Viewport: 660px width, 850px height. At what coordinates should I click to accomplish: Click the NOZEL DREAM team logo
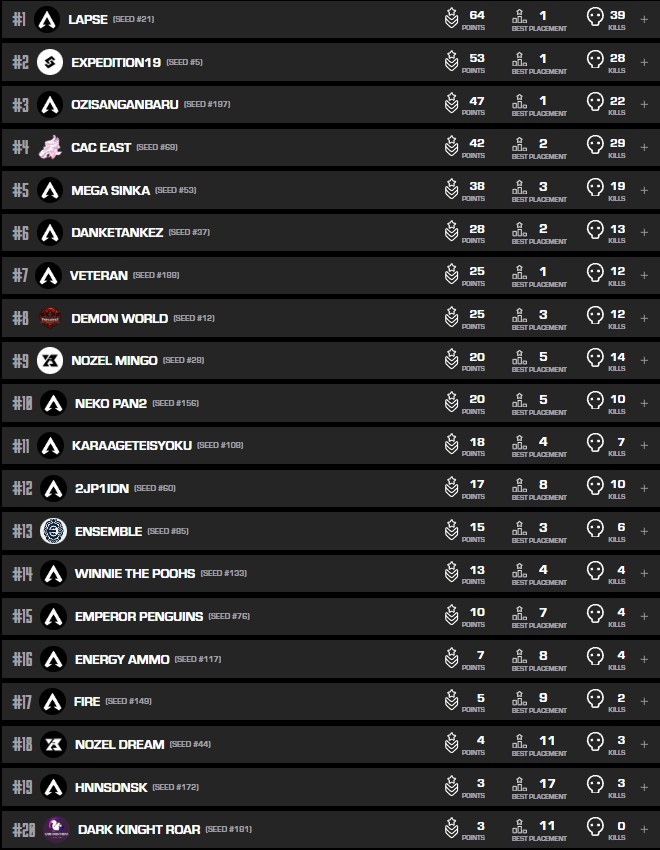(x=53, y=744)
